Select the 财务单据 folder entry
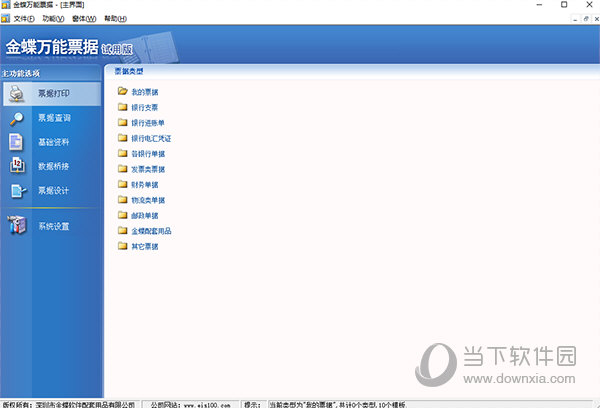 click(138, 184)
